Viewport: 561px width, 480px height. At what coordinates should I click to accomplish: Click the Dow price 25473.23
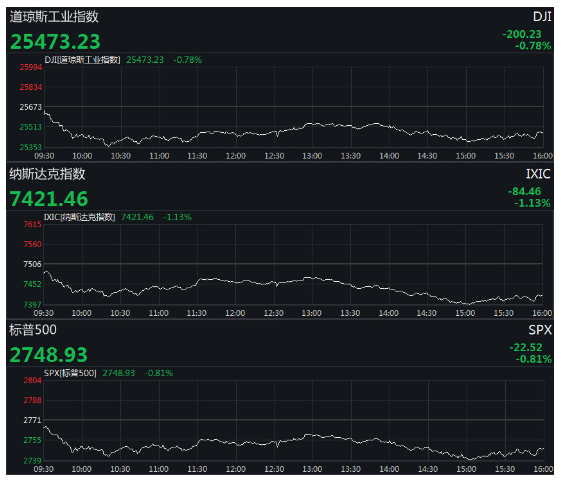pos(55,42)
